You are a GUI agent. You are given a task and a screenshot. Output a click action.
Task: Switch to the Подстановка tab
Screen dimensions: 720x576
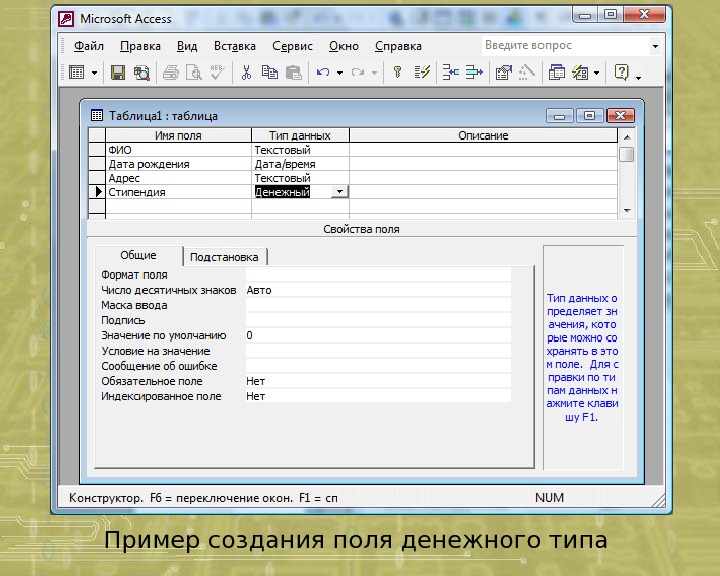[x=224, y=257]
